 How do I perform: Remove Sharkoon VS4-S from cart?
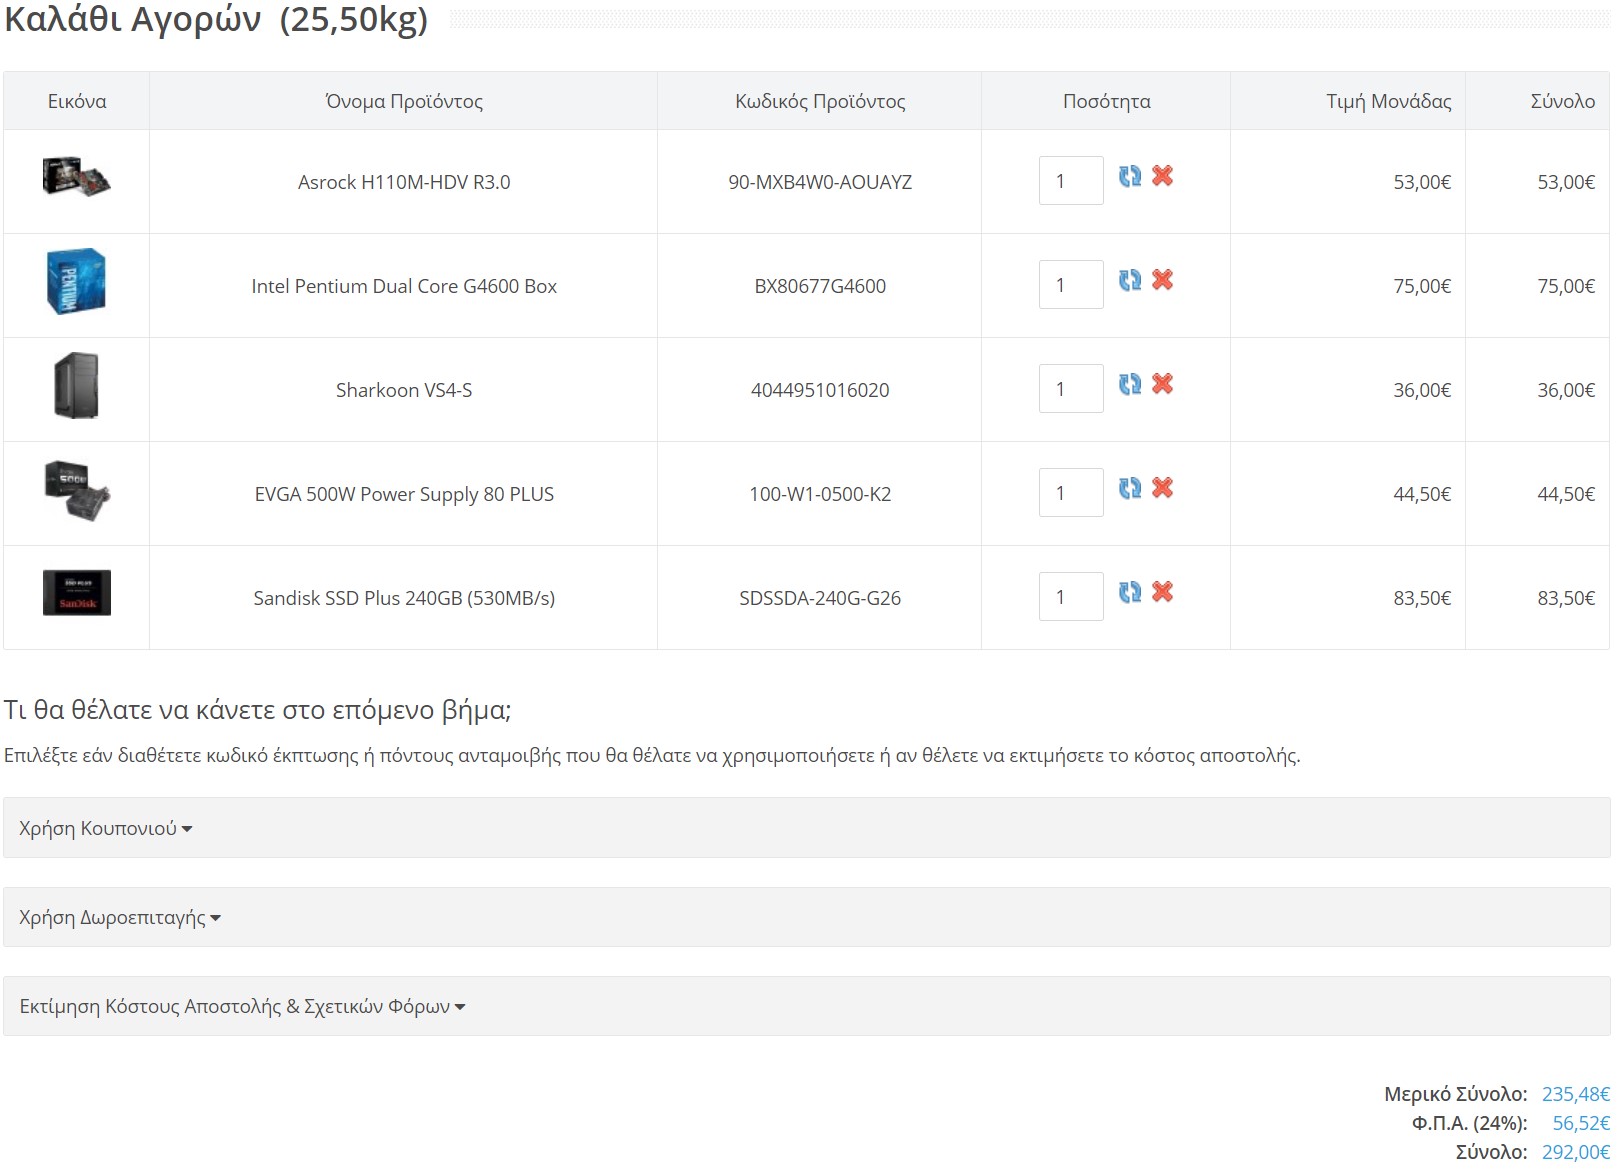[x=1162, y=384]
